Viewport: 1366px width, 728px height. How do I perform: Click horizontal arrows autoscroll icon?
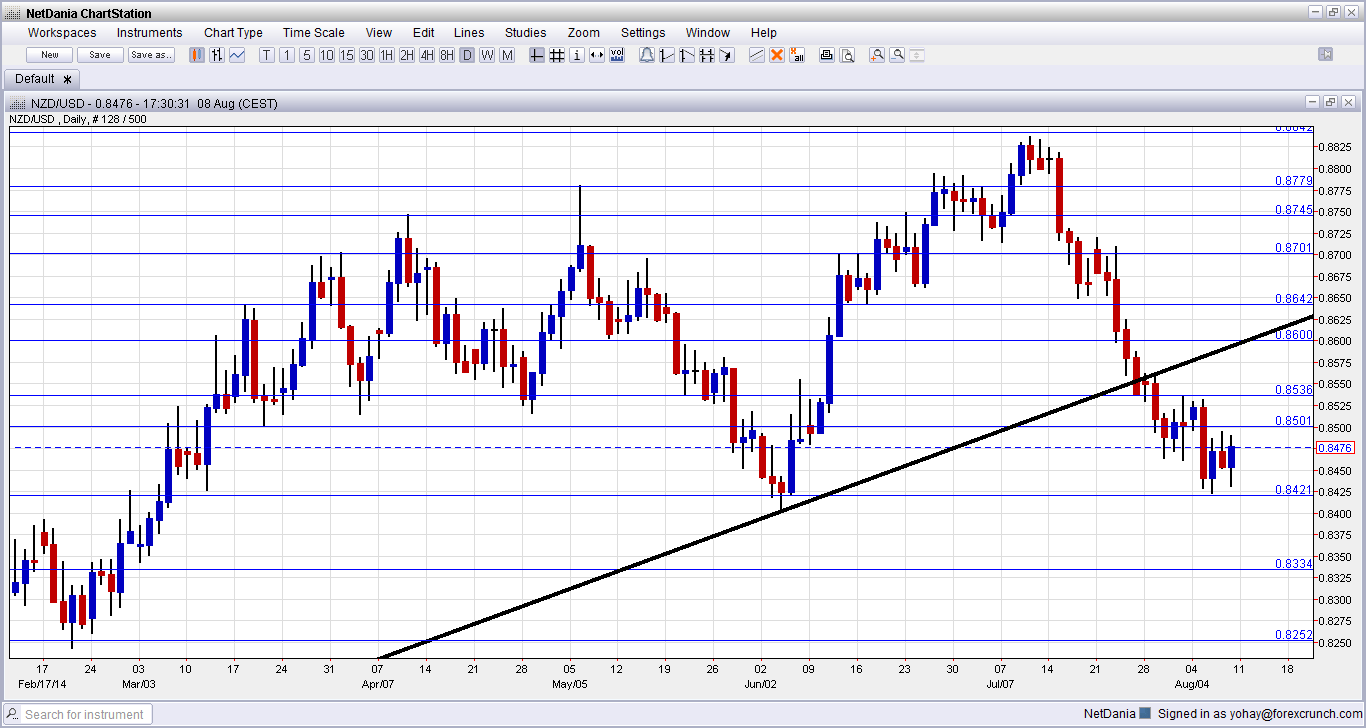pos(597,55)
